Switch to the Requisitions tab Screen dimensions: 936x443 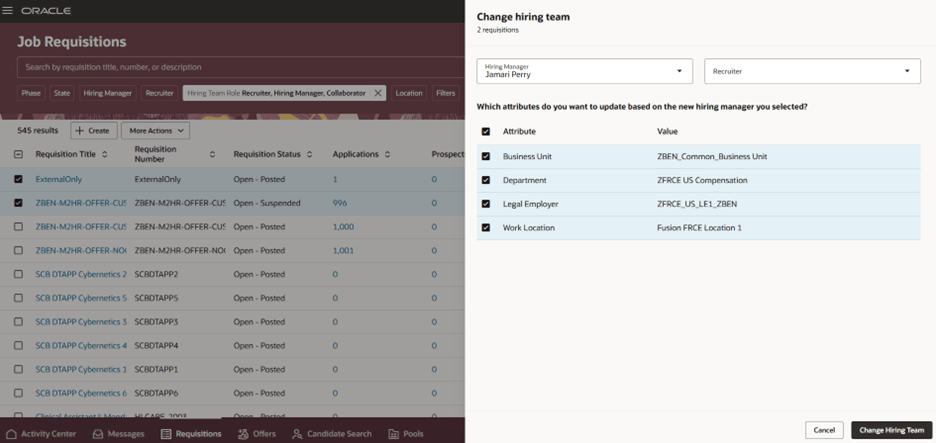(191, 434)
